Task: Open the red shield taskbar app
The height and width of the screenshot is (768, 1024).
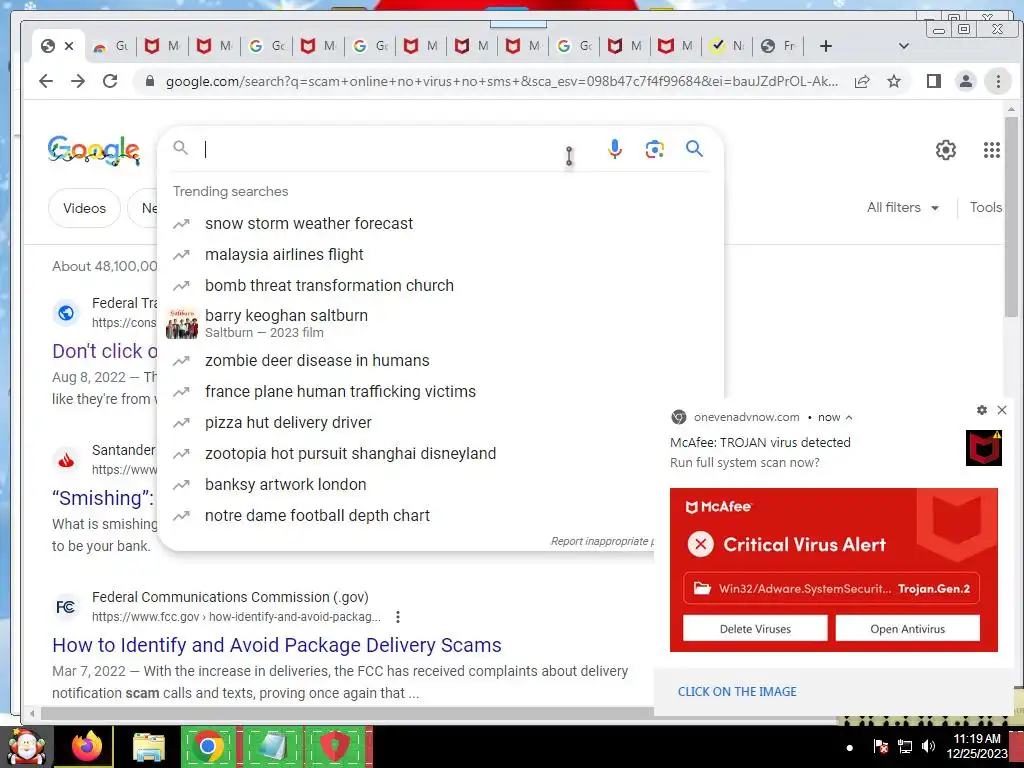Action: click(x=335, y=746)
